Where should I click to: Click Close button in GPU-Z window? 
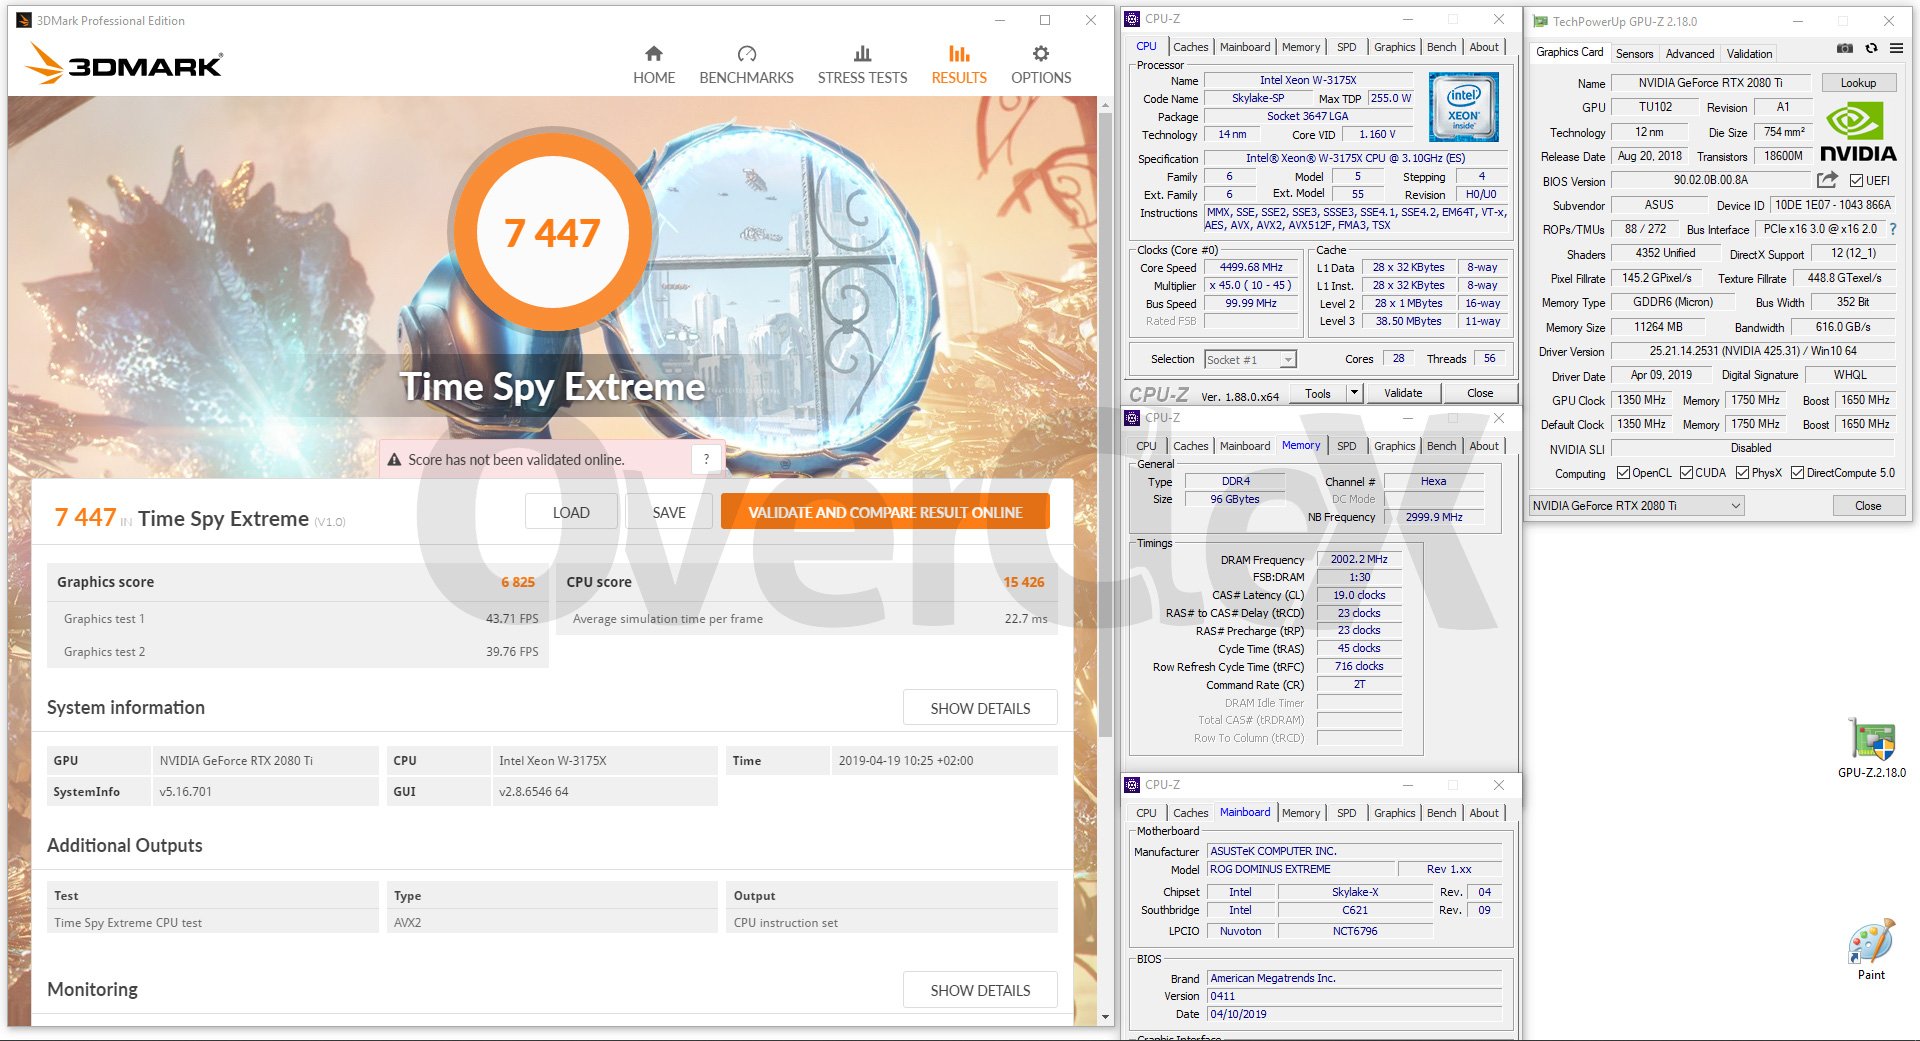(1867, 506)
